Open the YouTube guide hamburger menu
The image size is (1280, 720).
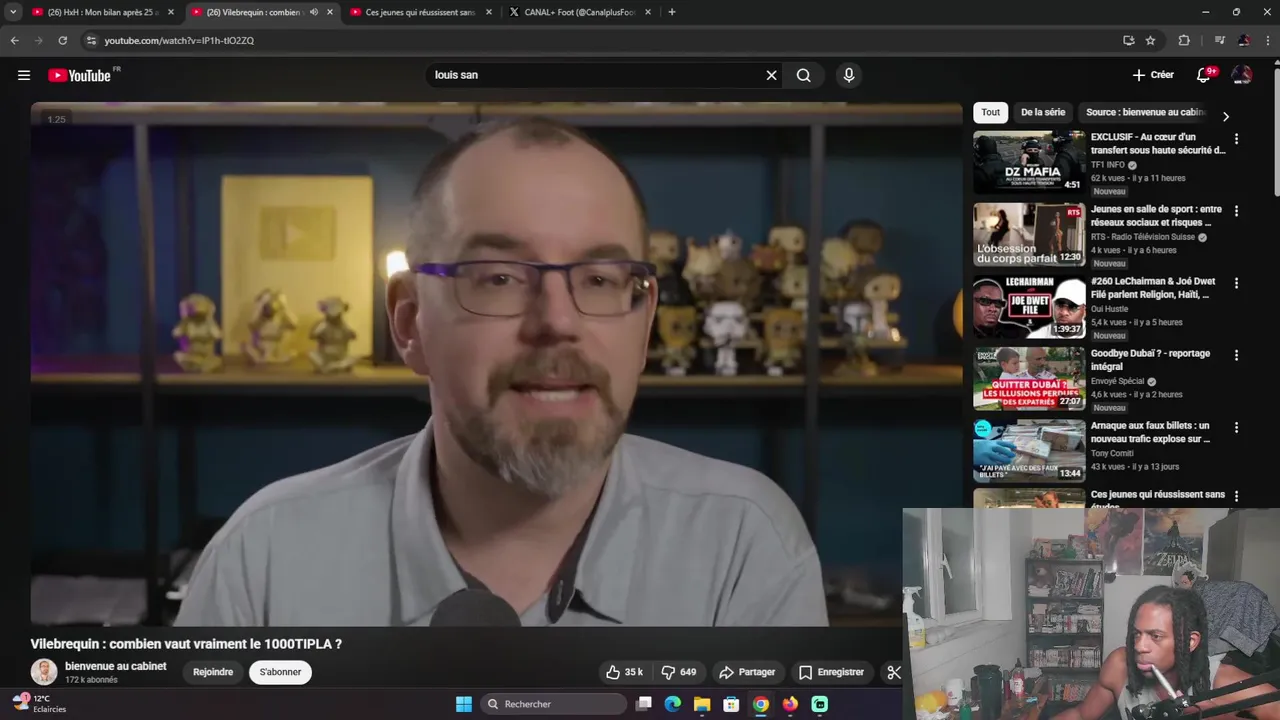[x=24, y=75]
